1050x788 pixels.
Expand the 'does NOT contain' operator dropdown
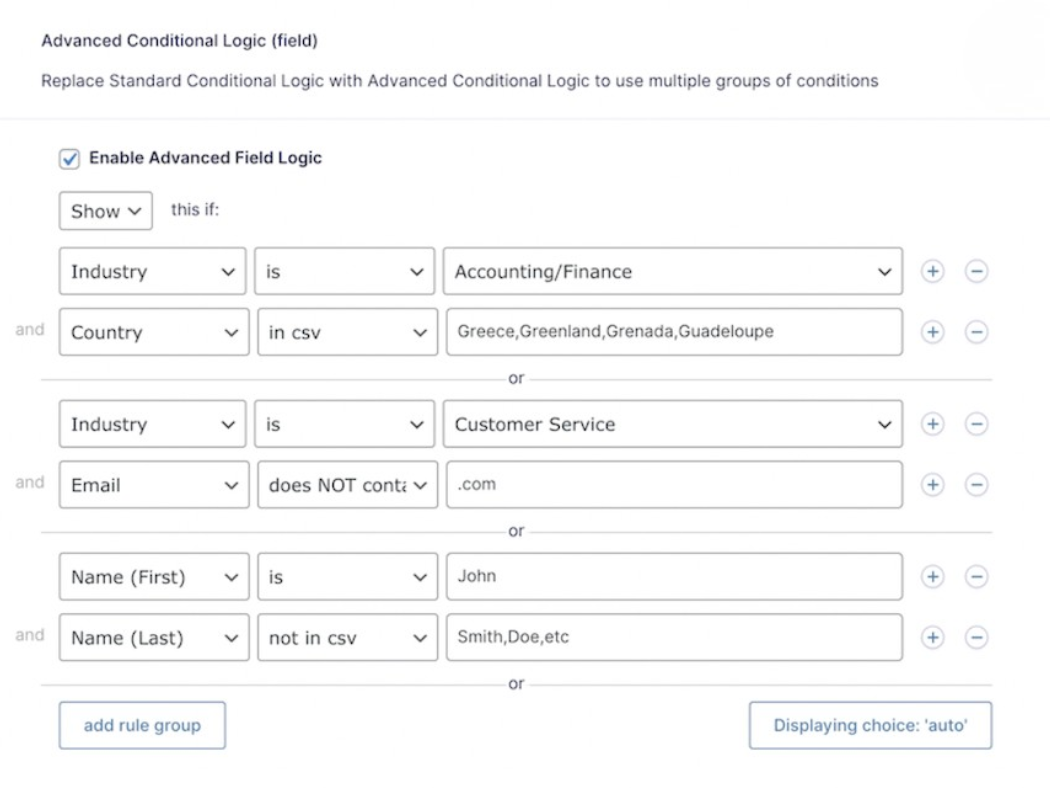pos(347,484)
